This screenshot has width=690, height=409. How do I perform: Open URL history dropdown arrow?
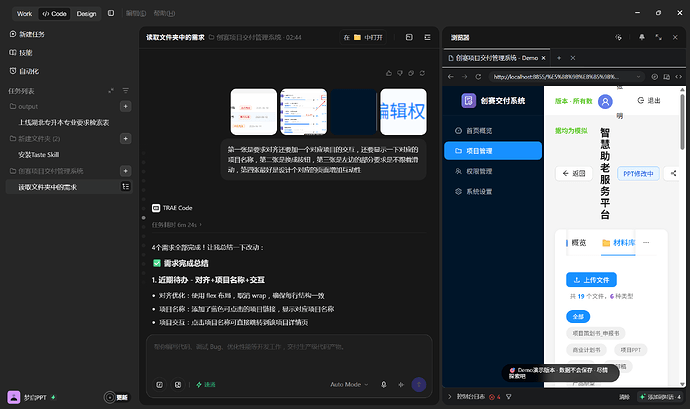(639, 77)
